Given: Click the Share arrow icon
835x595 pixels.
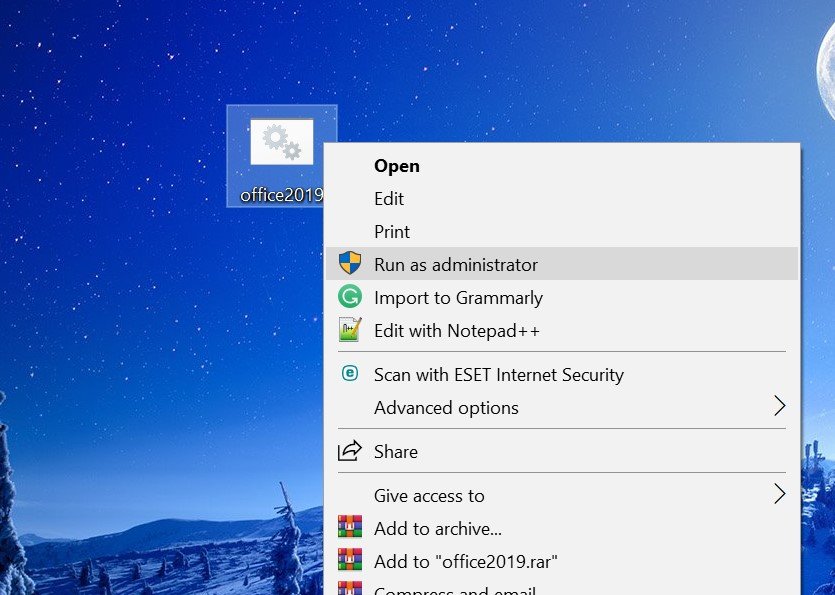Looking at the screenshot, I should tap(350, 451).
